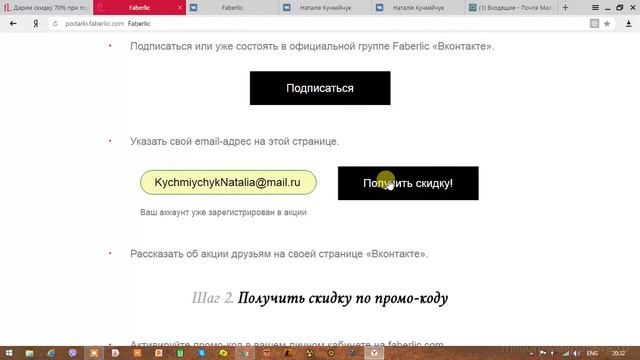
Task: Open the taskbar app with the orange P icon
Action: 158,353
